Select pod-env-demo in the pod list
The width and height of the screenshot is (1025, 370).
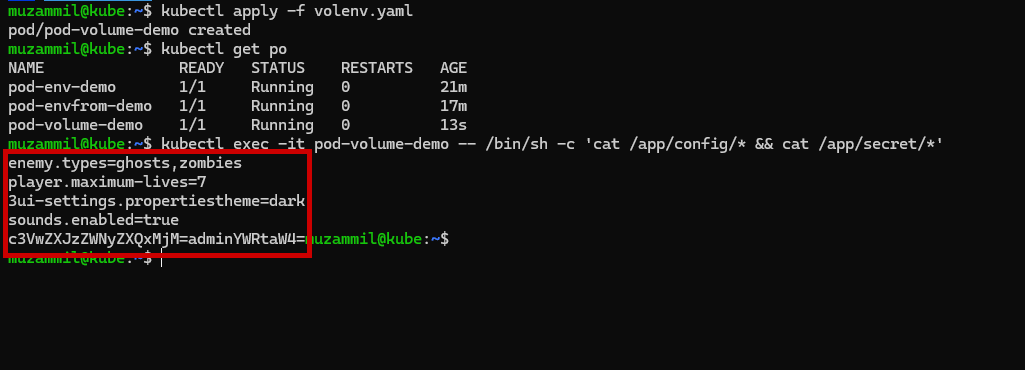(62, 87)
